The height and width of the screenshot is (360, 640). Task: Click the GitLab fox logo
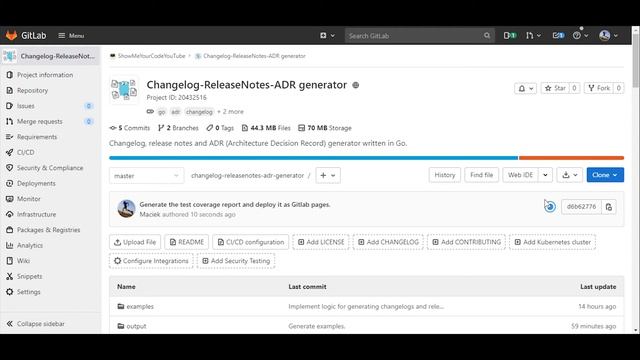tap(11, 36)
